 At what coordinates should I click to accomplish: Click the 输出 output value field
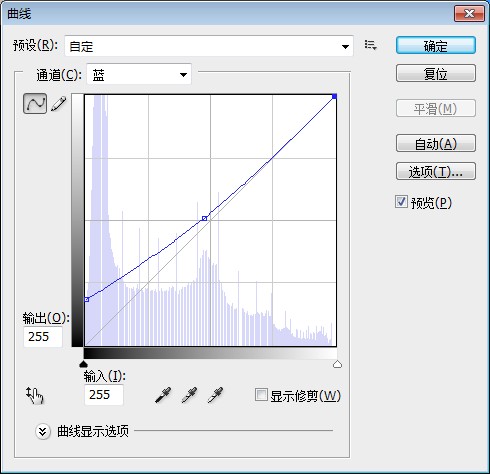(43, 337)
